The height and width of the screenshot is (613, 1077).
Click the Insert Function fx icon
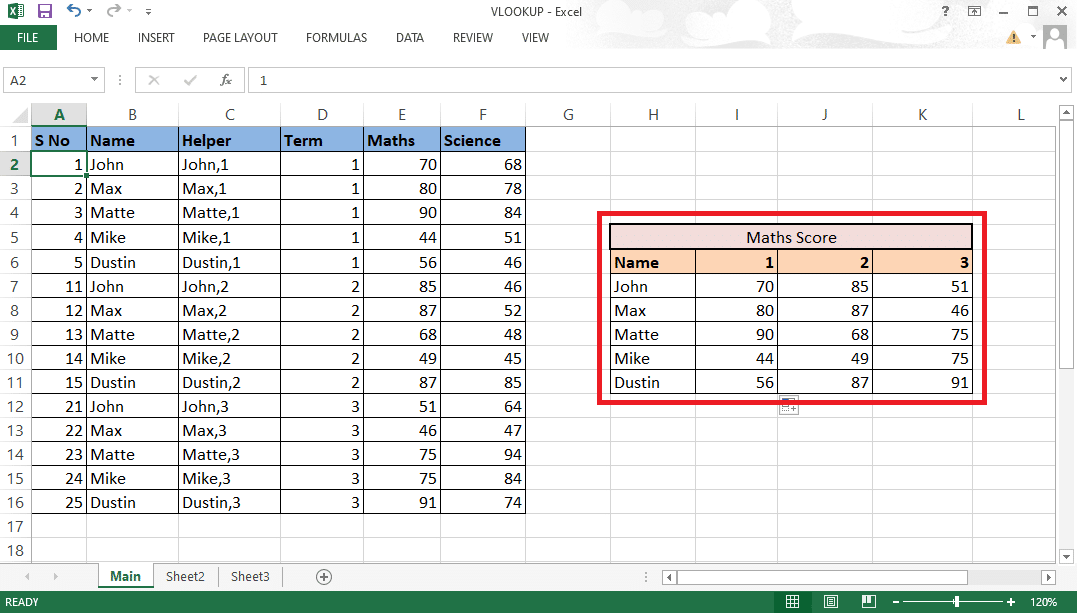coord(226,80)
